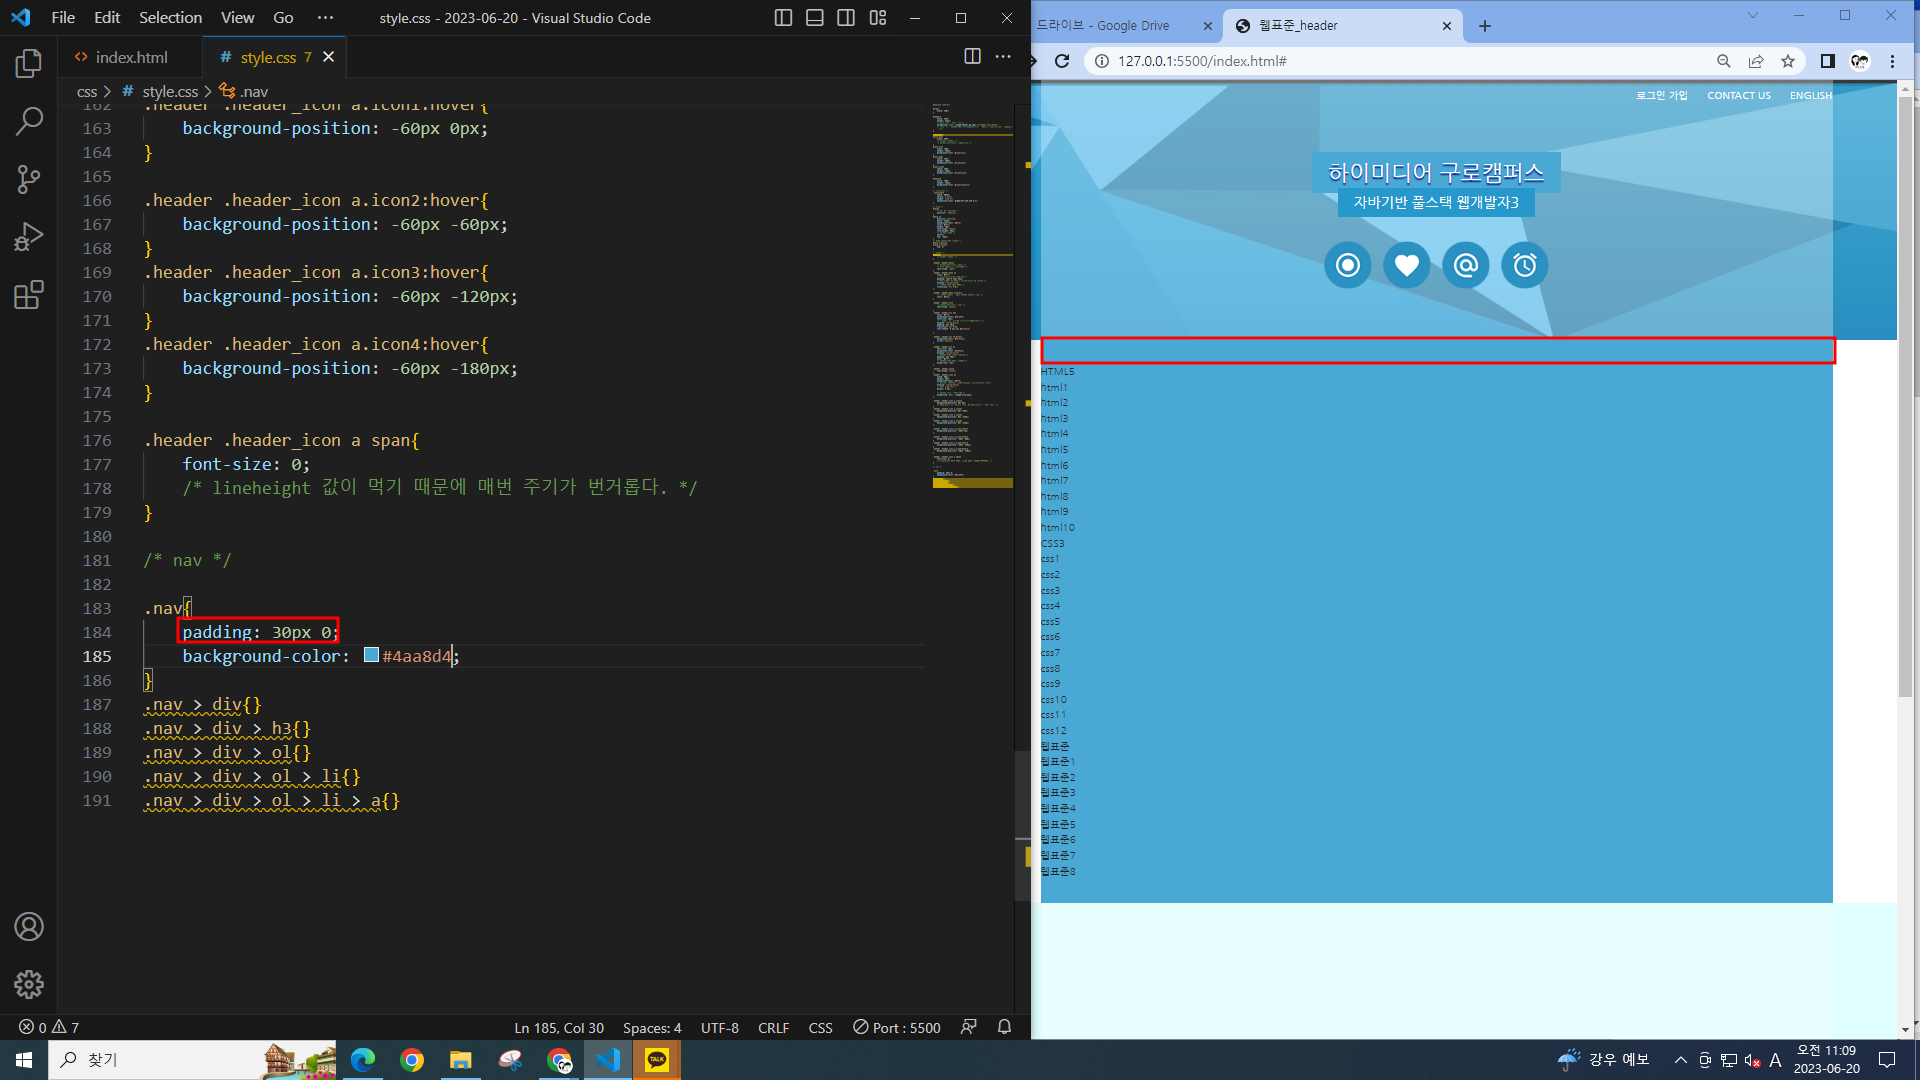Toggle the bottom panel layout button
Screen dimensions: 1920x1080
pos(815,18)
